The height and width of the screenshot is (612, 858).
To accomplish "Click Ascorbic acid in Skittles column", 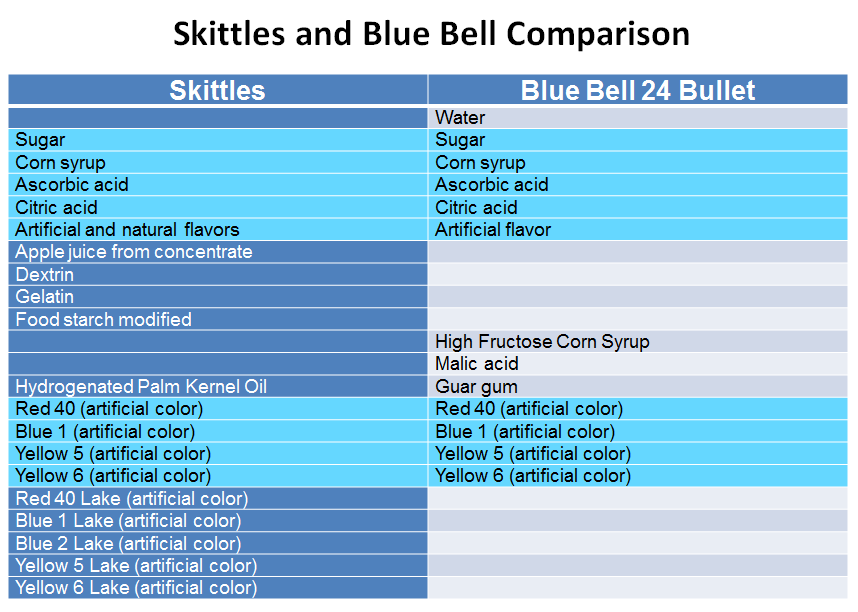I will pos(218,185).
